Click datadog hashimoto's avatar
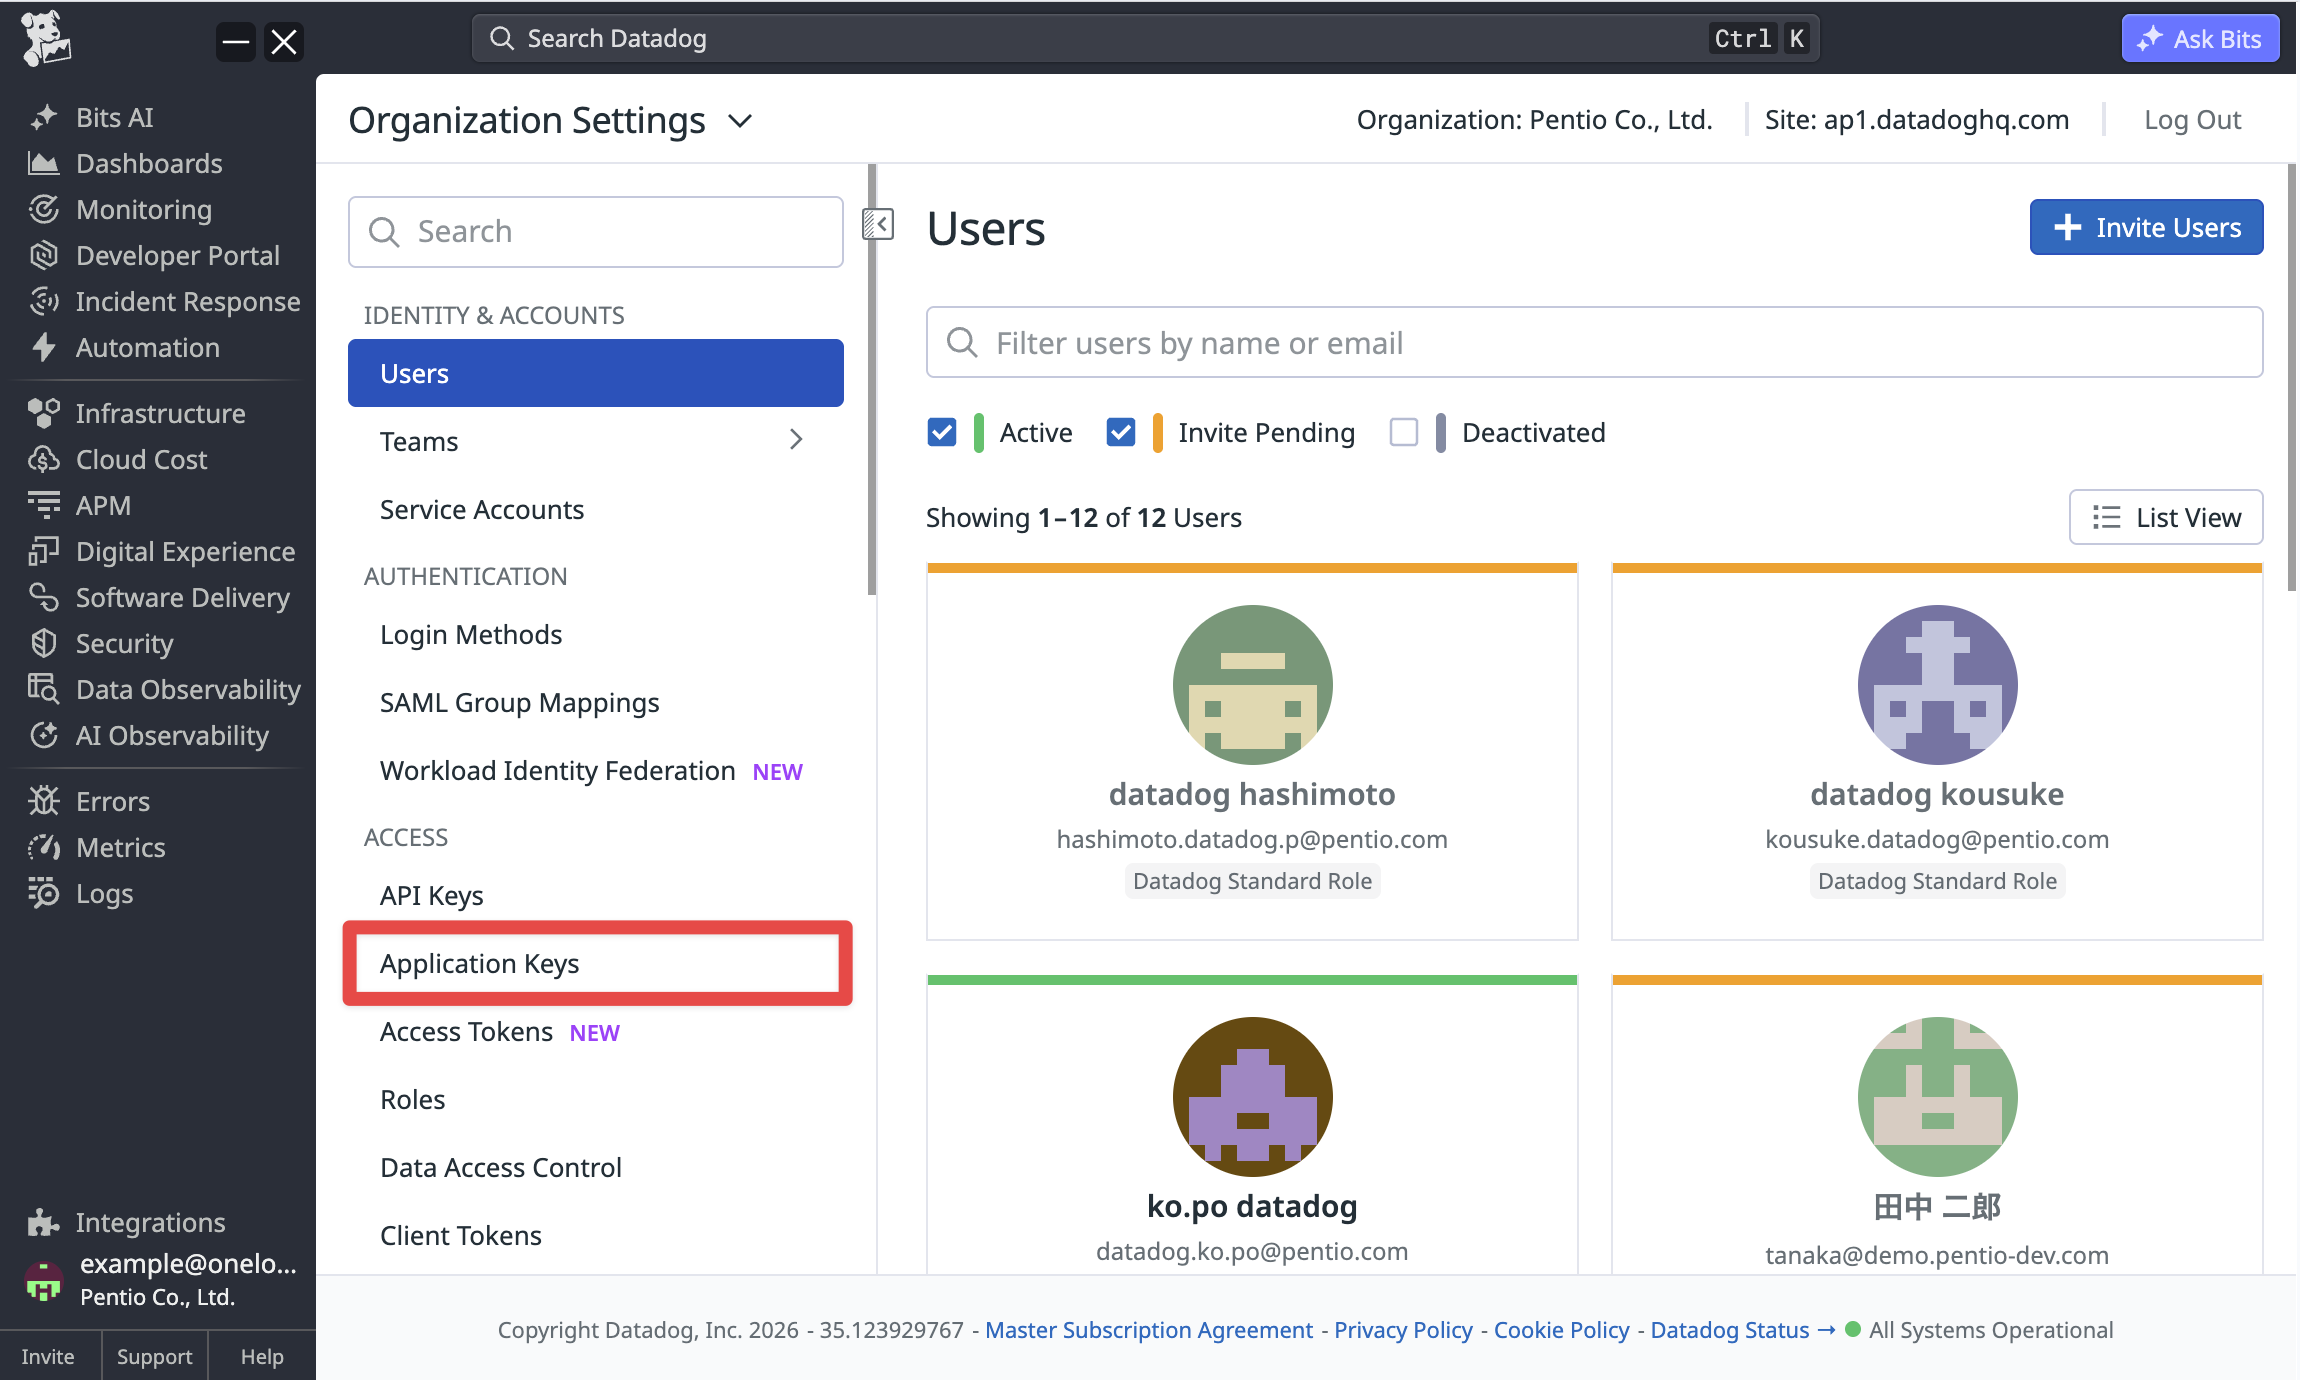The image size is (2300, 1380). point(1252,685)
